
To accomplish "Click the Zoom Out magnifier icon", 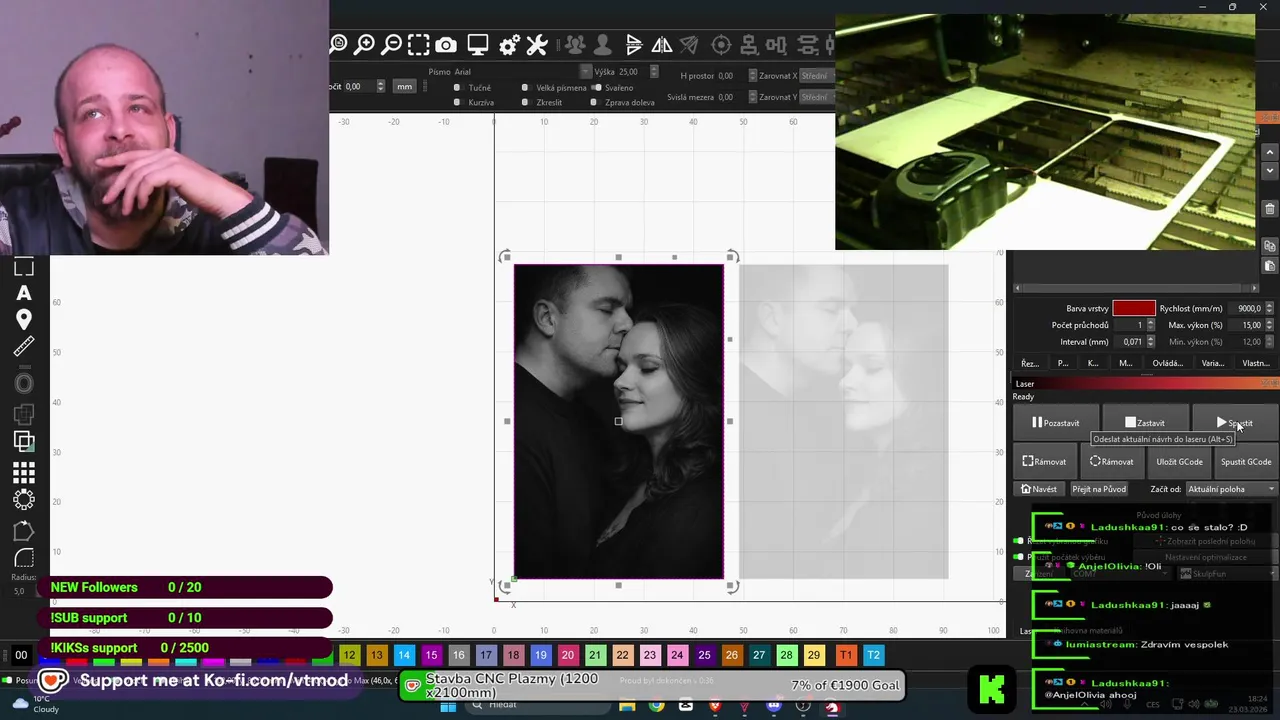I will click(392, 44).
